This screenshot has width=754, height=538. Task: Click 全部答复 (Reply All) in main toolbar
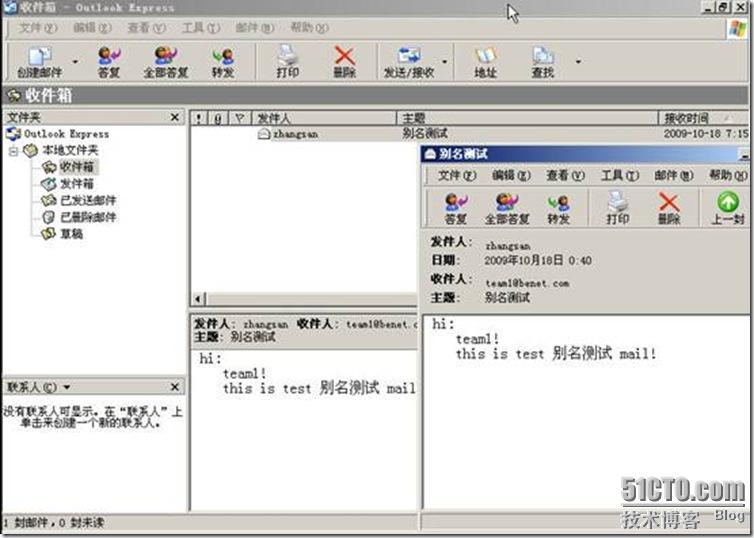tap(166, 63)
